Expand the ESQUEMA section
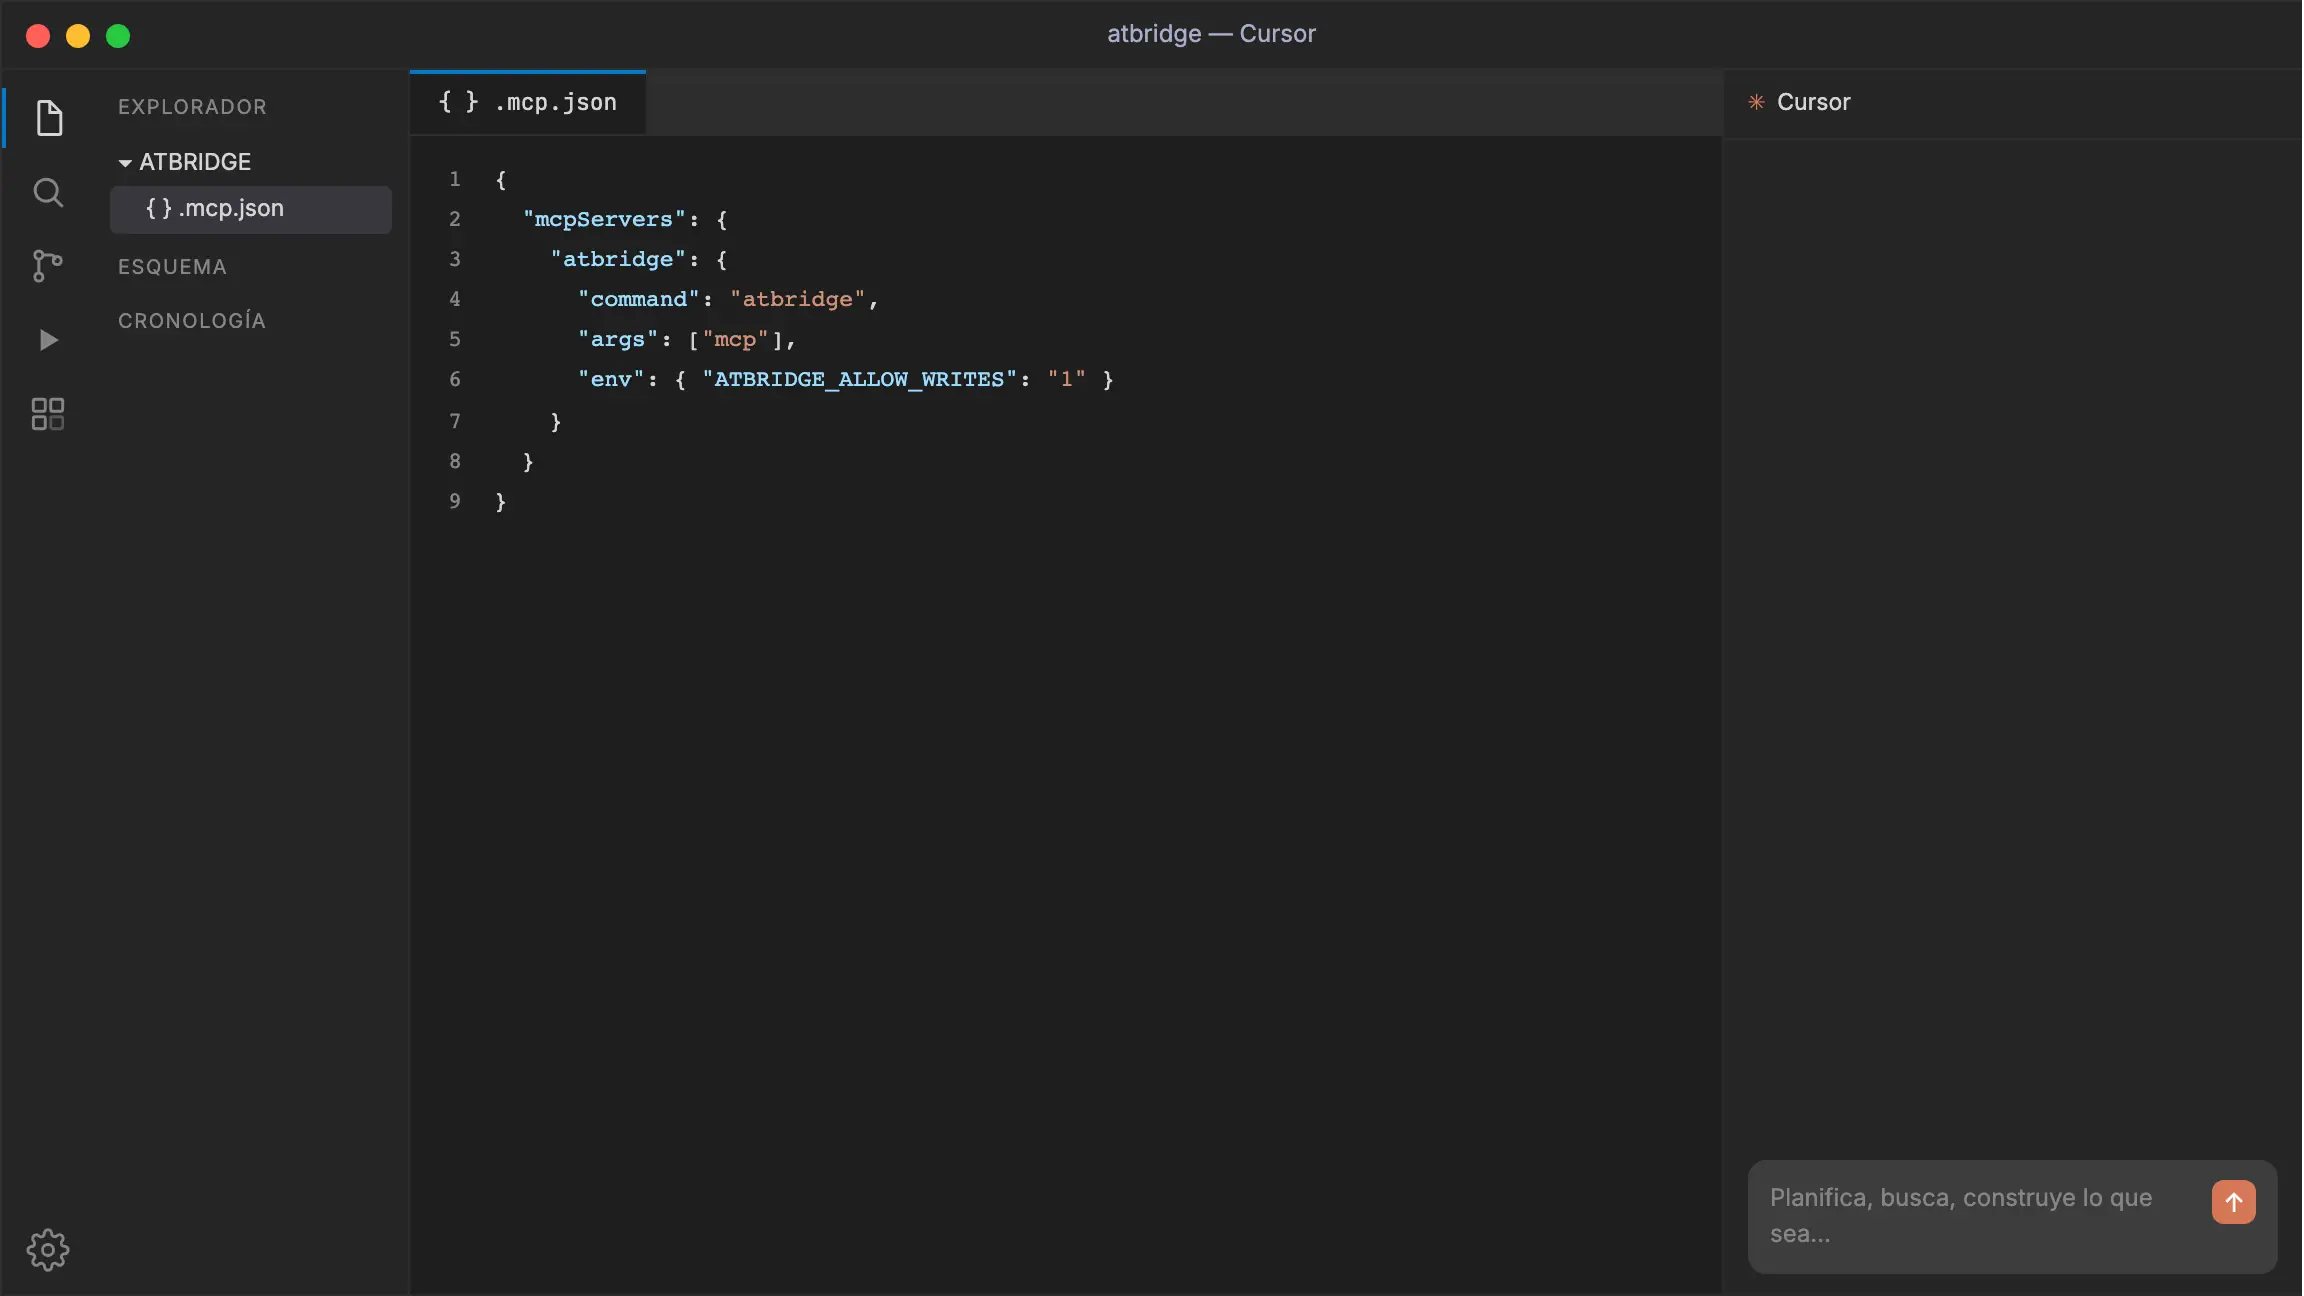The image size is (2304, 1296). coord(172,267)
